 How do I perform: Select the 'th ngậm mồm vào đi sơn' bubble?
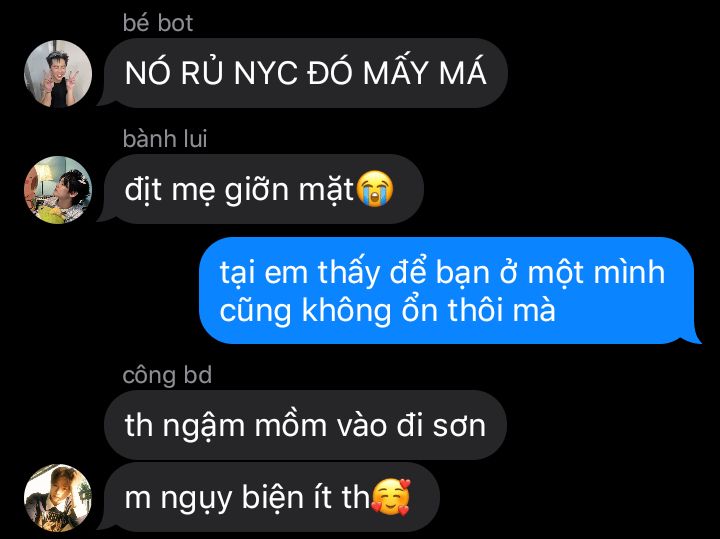(x=306, y=425)
